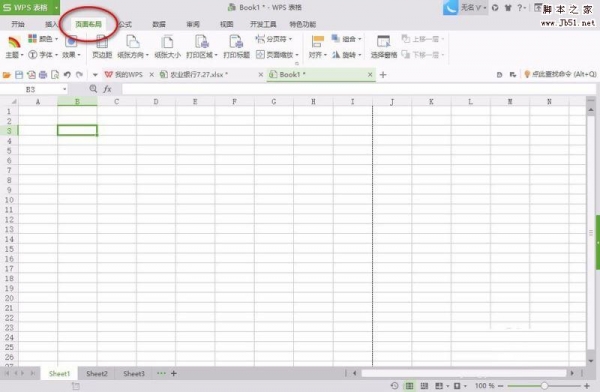
Task: Close the Book1 document tab
Action: (x=370, y=75)
